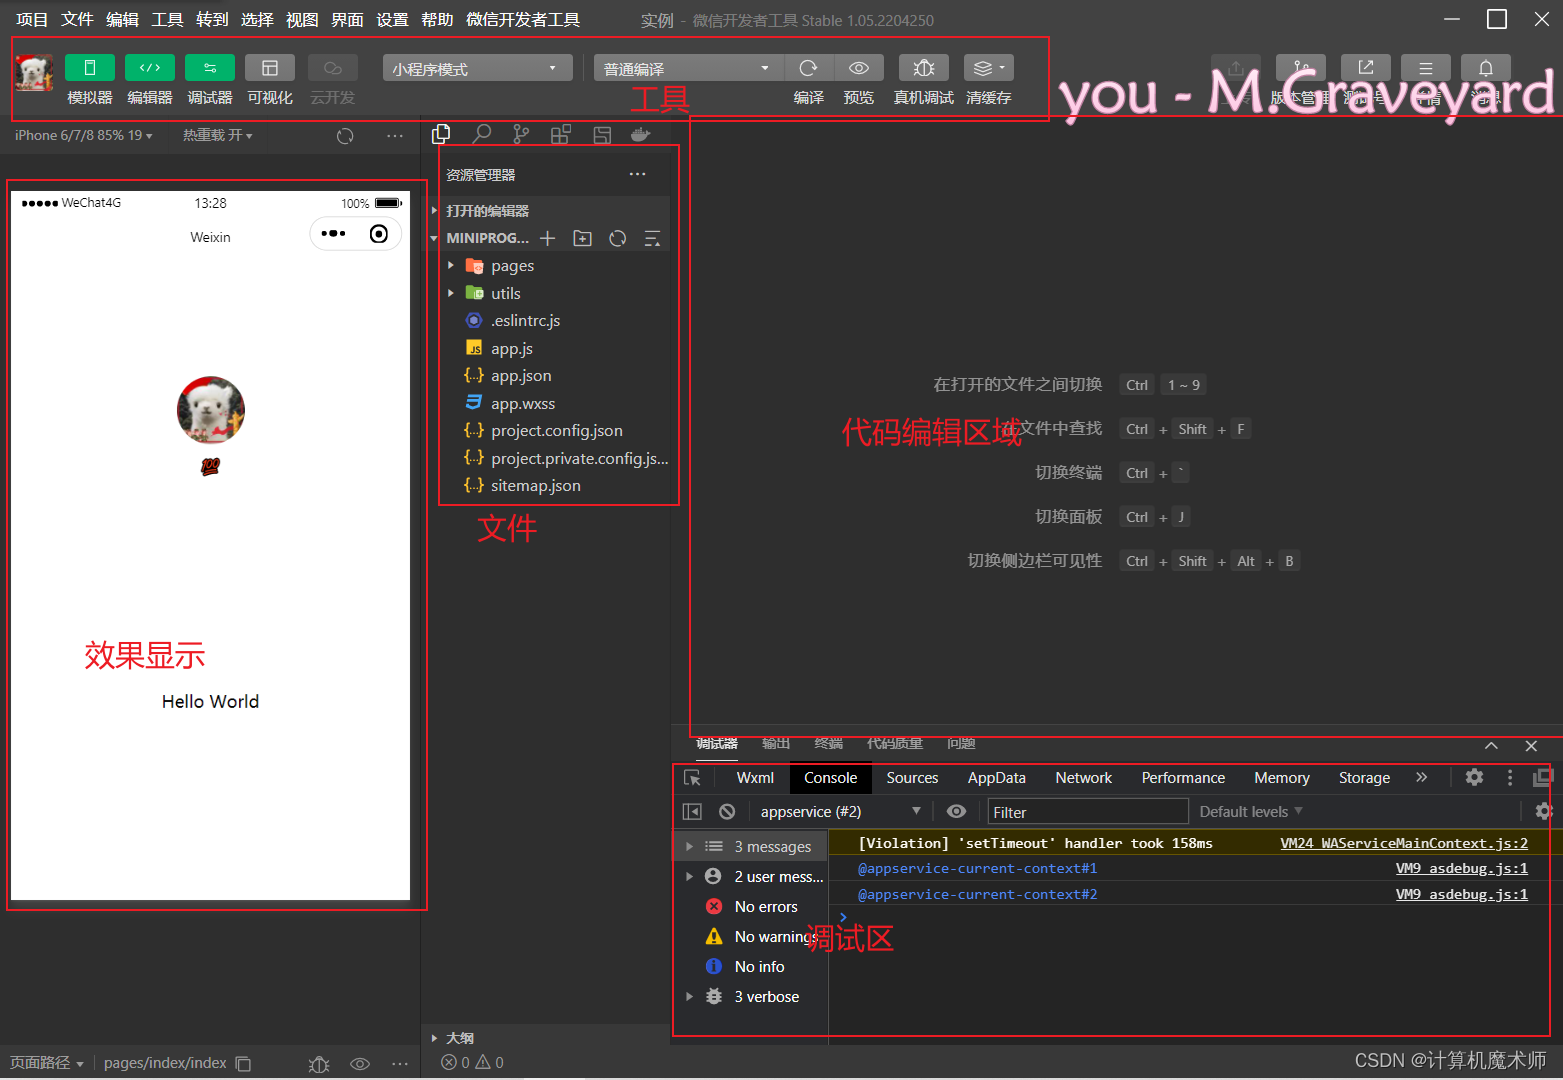The image size is (1563, 1080).
Task: Open the source control branch icon
Action: 521,134
